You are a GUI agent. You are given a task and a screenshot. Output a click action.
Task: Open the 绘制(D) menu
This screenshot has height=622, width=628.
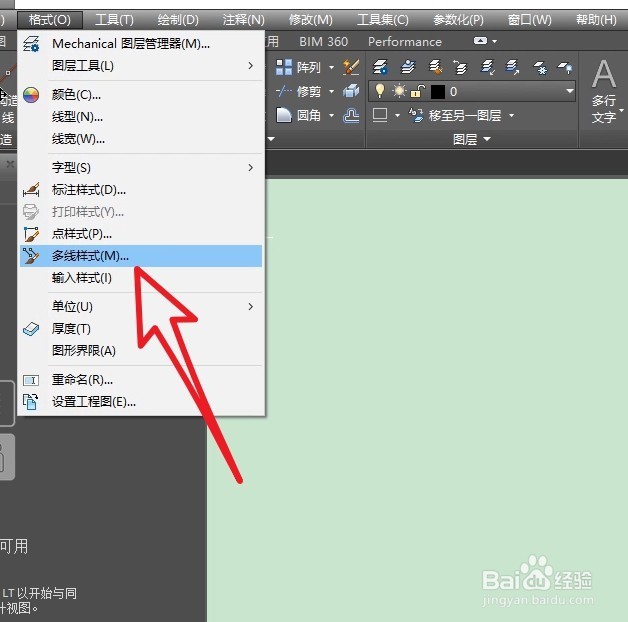tap(178, 20)
